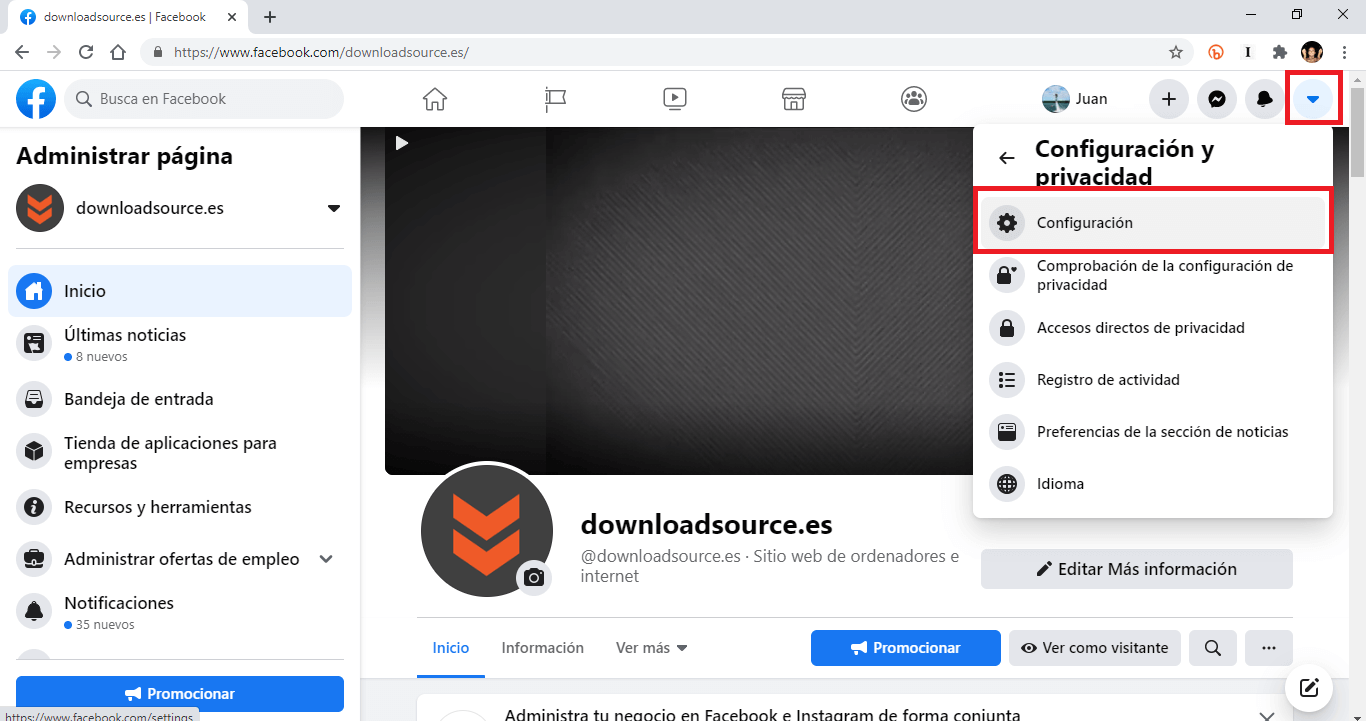Click the new message compose icon
The width and height of the screenshot is (1366, 721).
pyautogui.click(x=1310, y=688)
